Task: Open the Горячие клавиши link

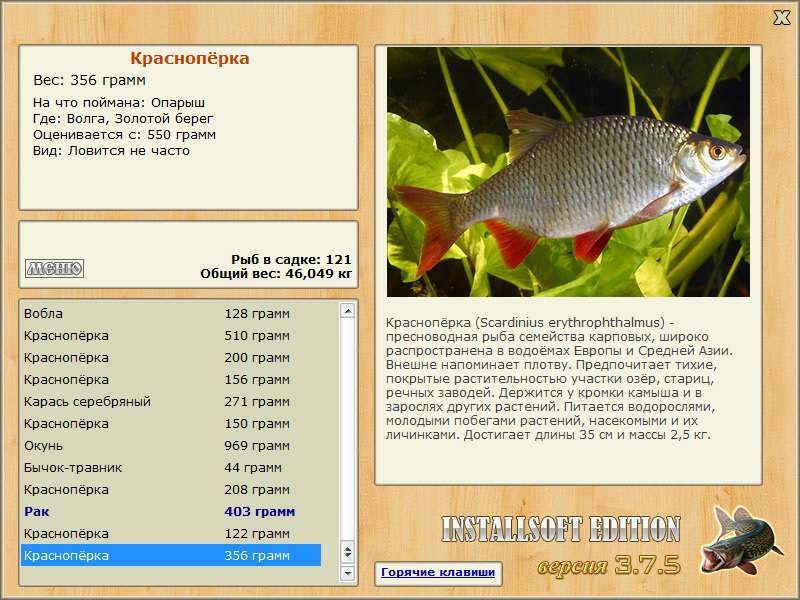Action: (438, 572)
